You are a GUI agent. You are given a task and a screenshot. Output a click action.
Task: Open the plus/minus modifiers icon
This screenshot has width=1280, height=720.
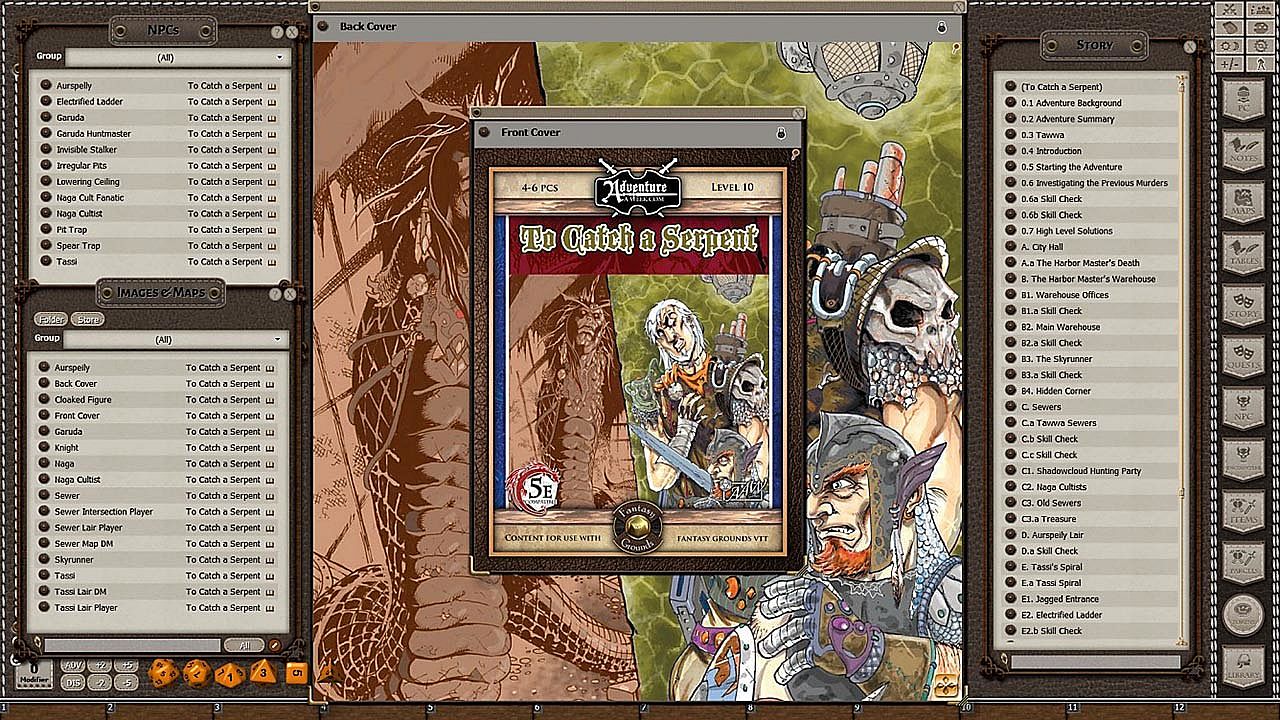pyautogui.click(x=1230, y=64)
